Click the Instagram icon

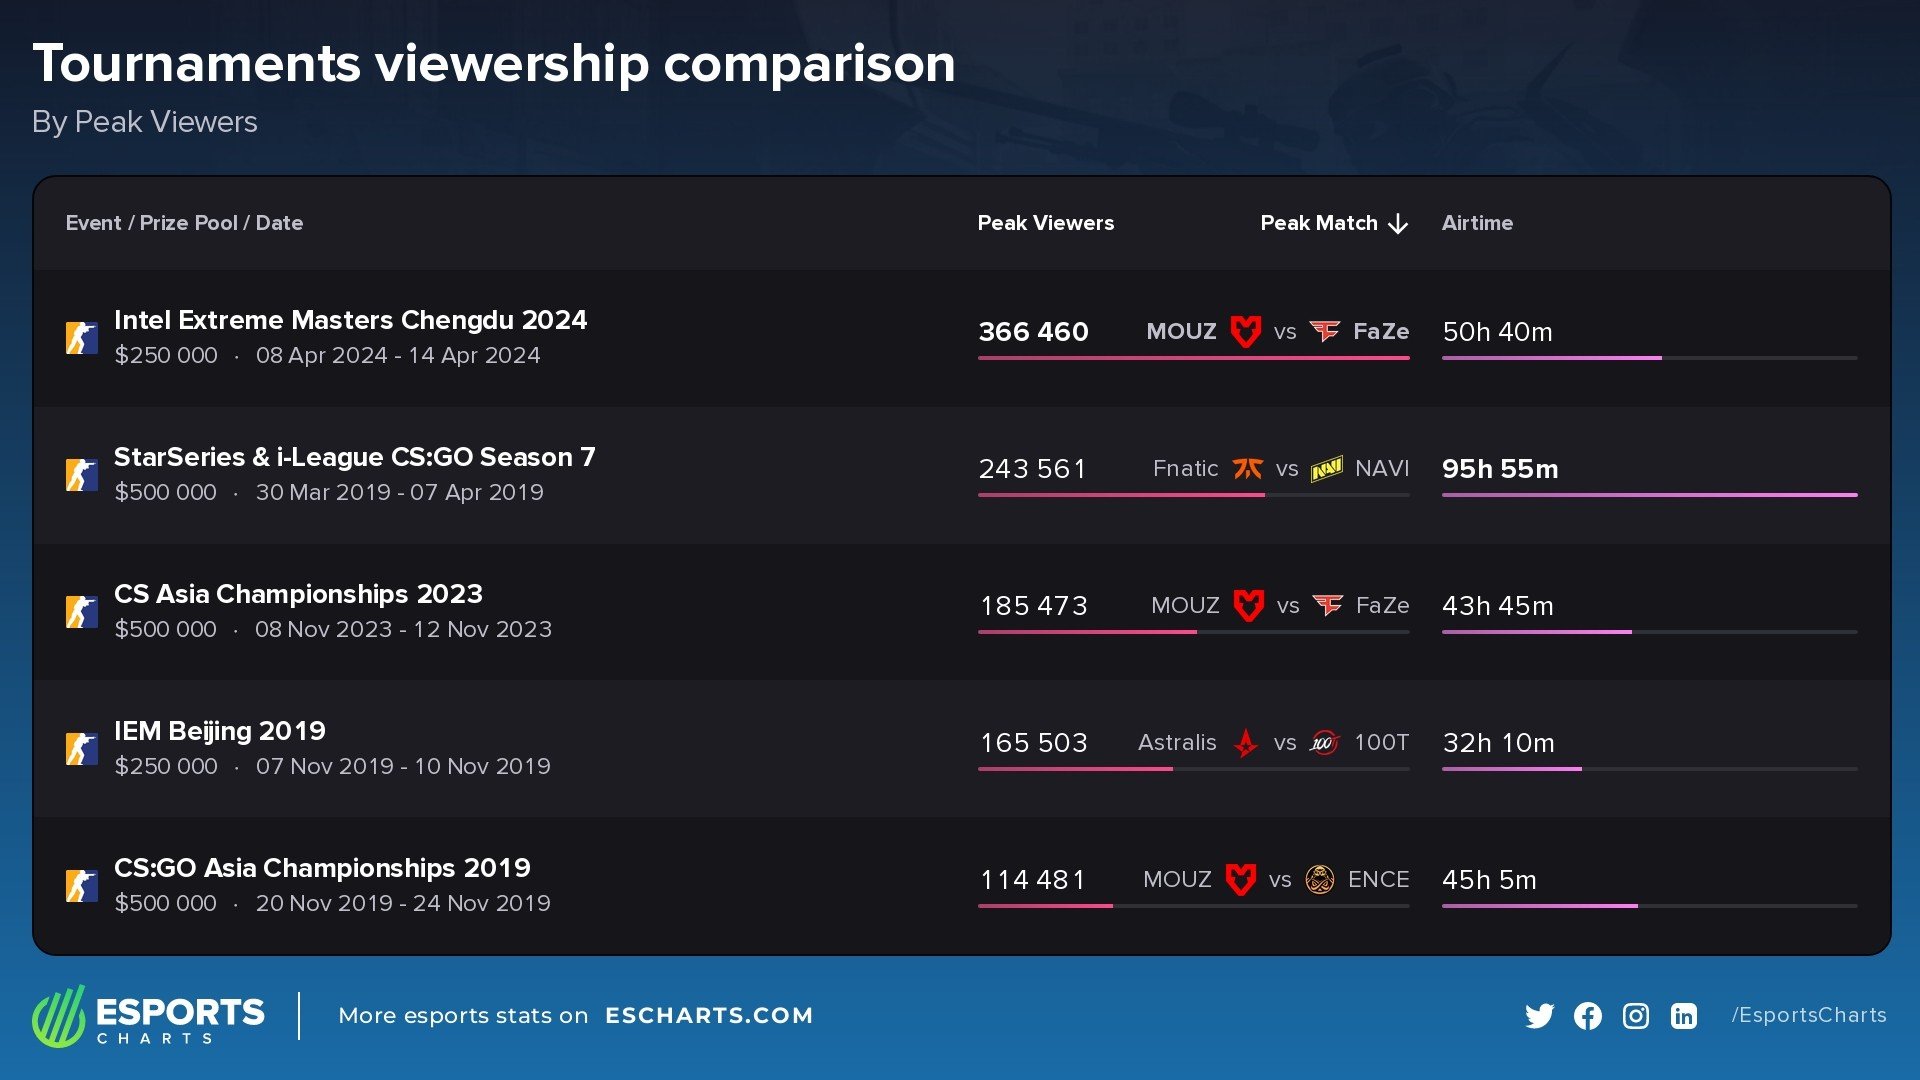pos(1635,1016)
